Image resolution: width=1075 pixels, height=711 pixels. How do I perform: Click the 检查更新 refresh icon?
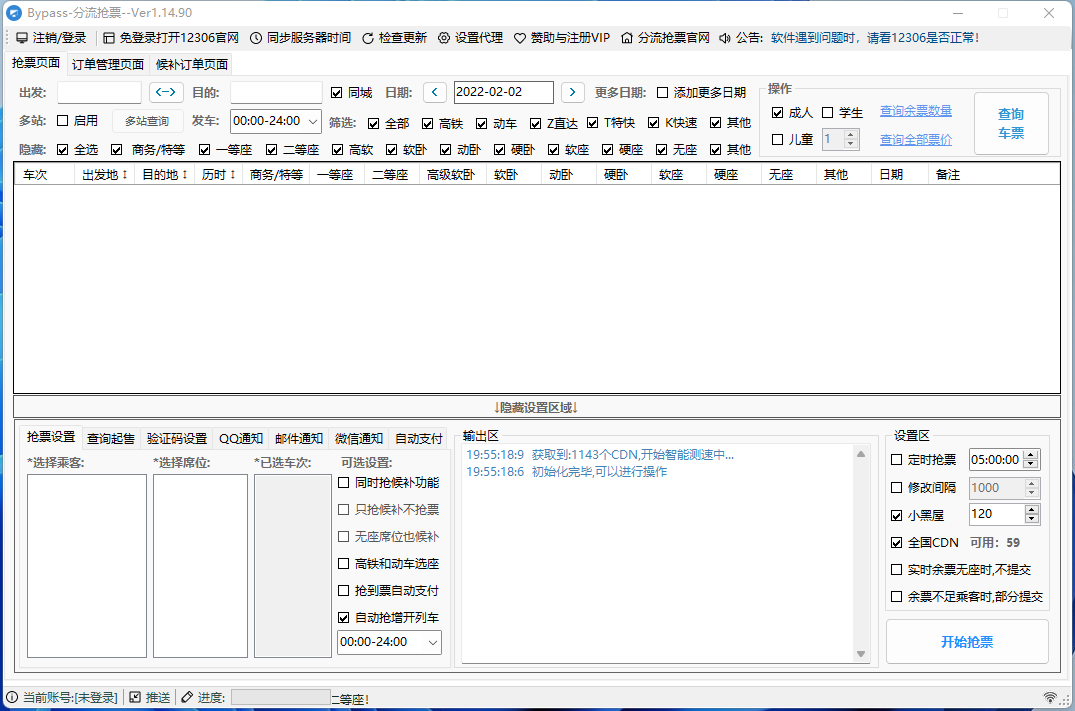368,38
